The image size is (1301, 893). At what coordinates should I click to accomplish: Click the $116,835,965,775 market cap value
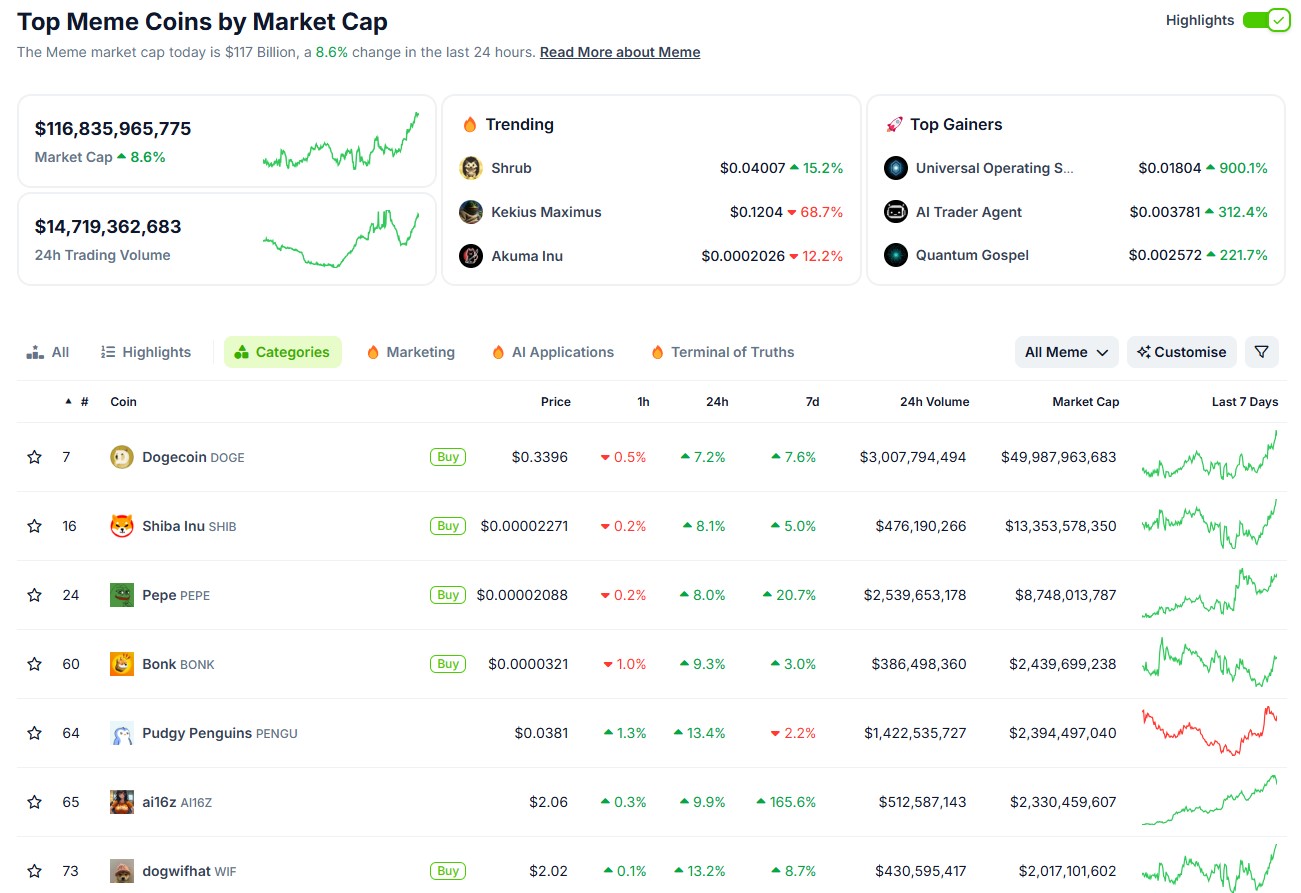113,128
